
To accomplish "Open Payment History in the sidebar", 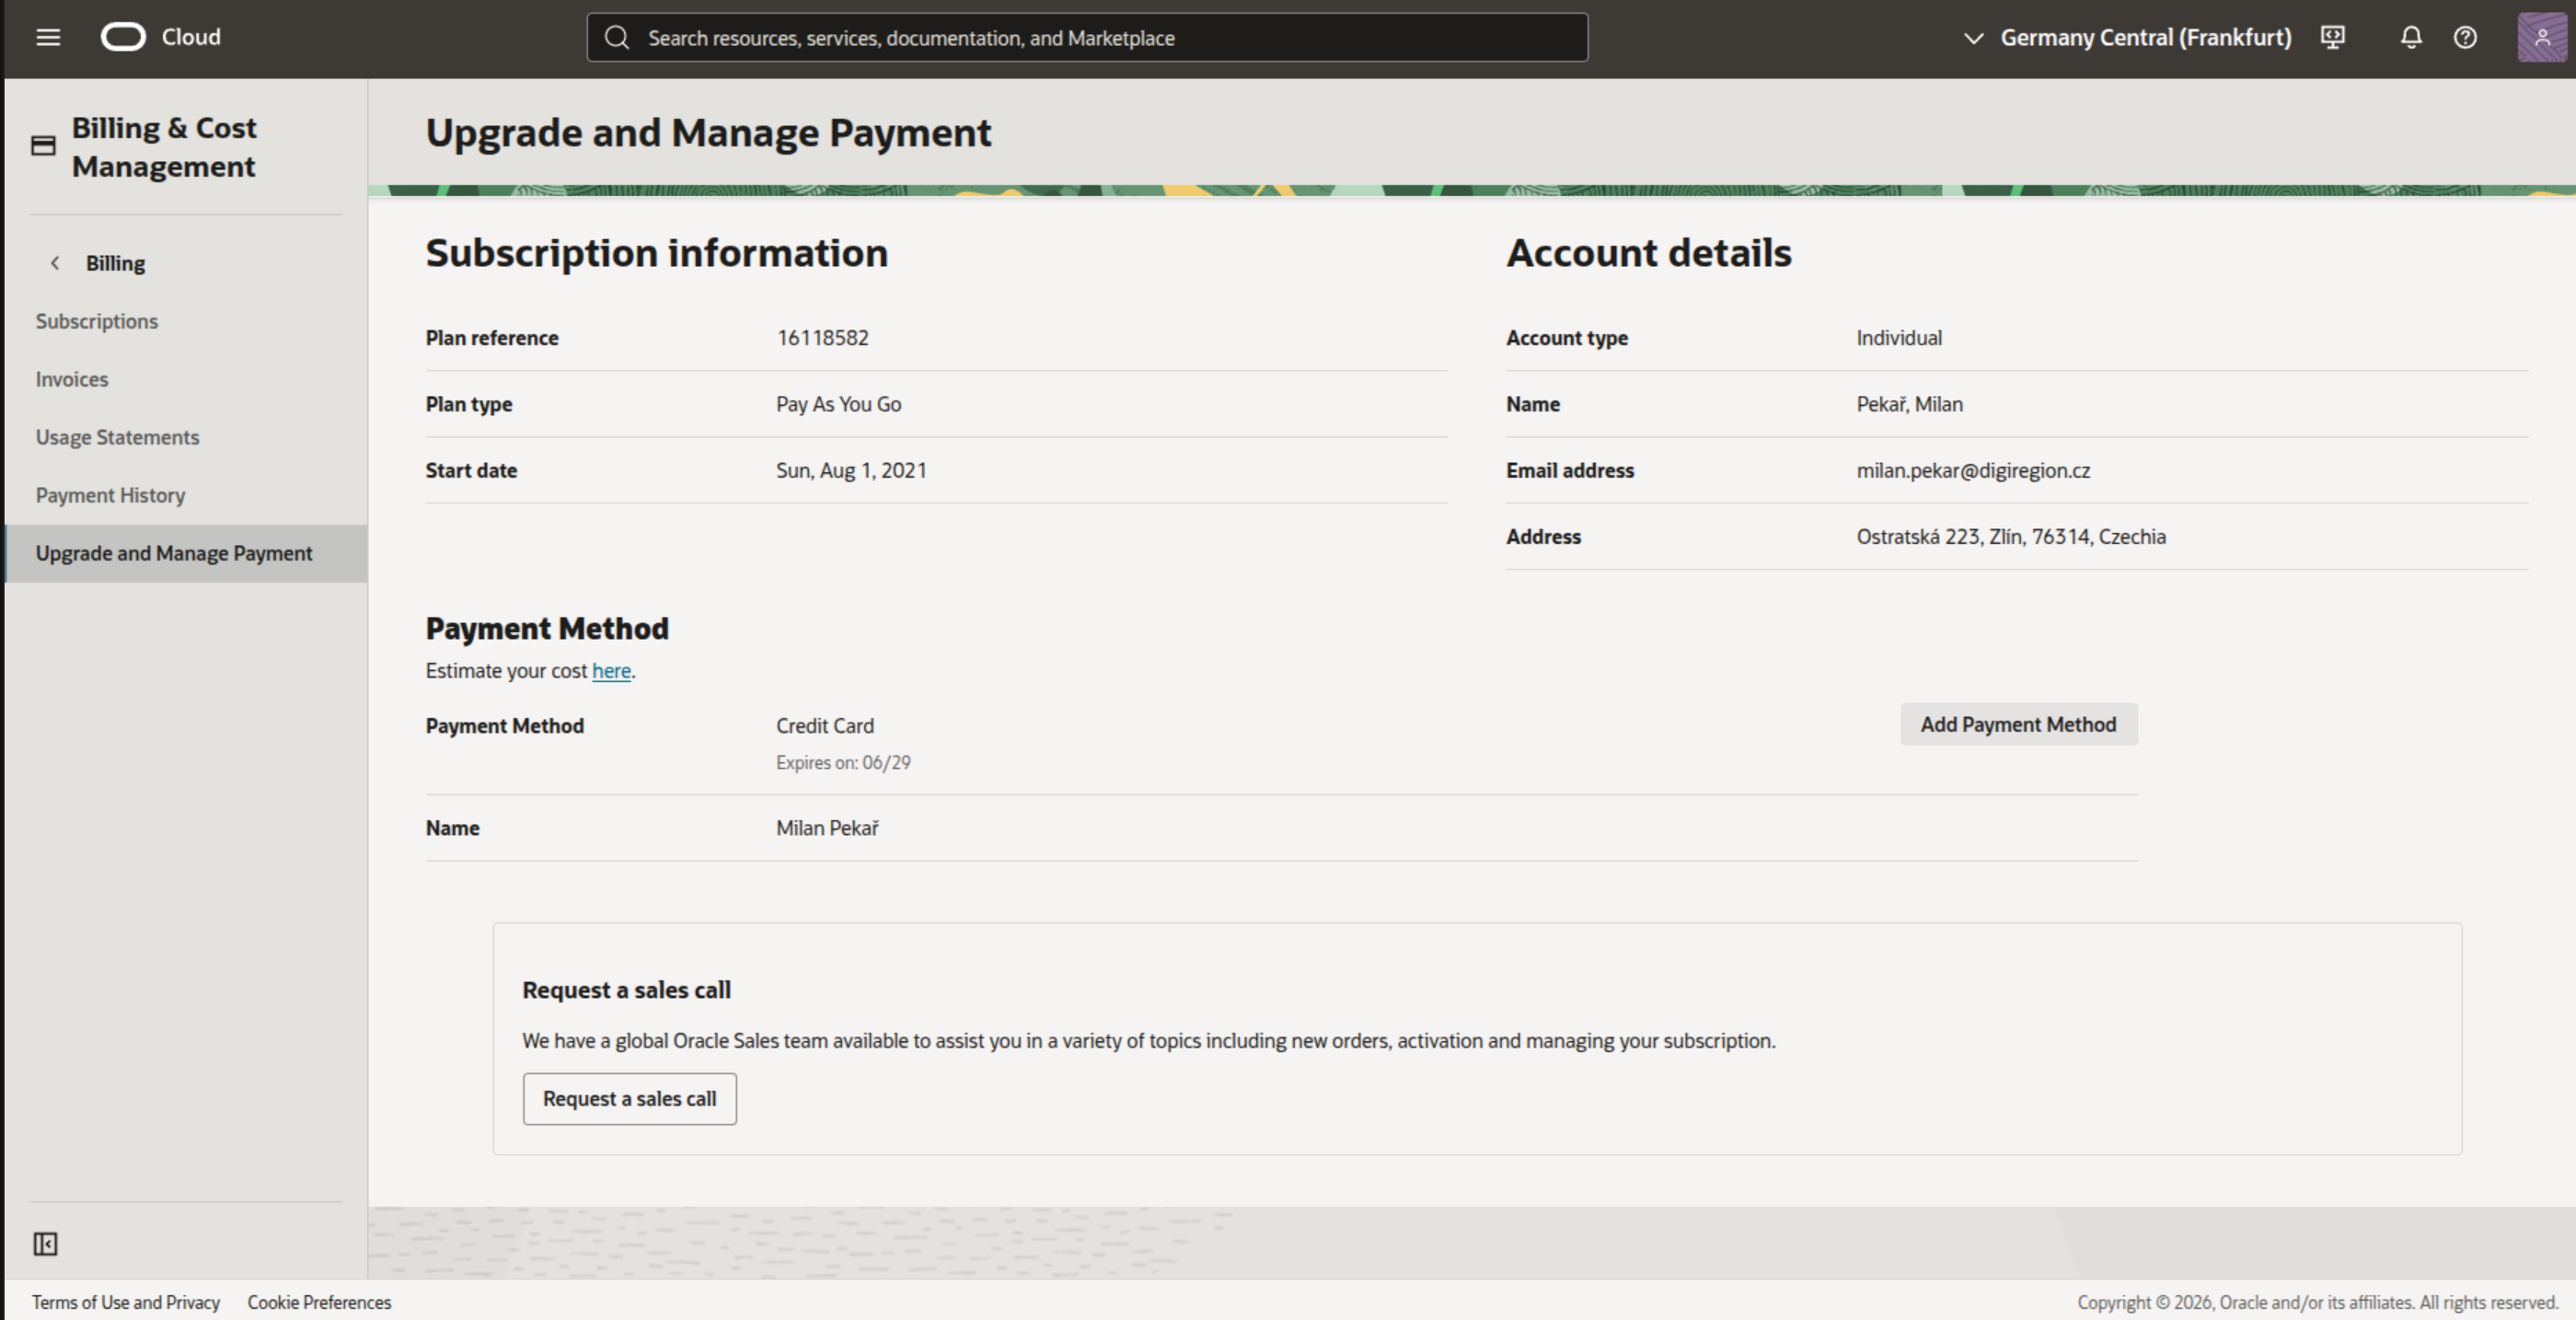I will click(111, 495).
